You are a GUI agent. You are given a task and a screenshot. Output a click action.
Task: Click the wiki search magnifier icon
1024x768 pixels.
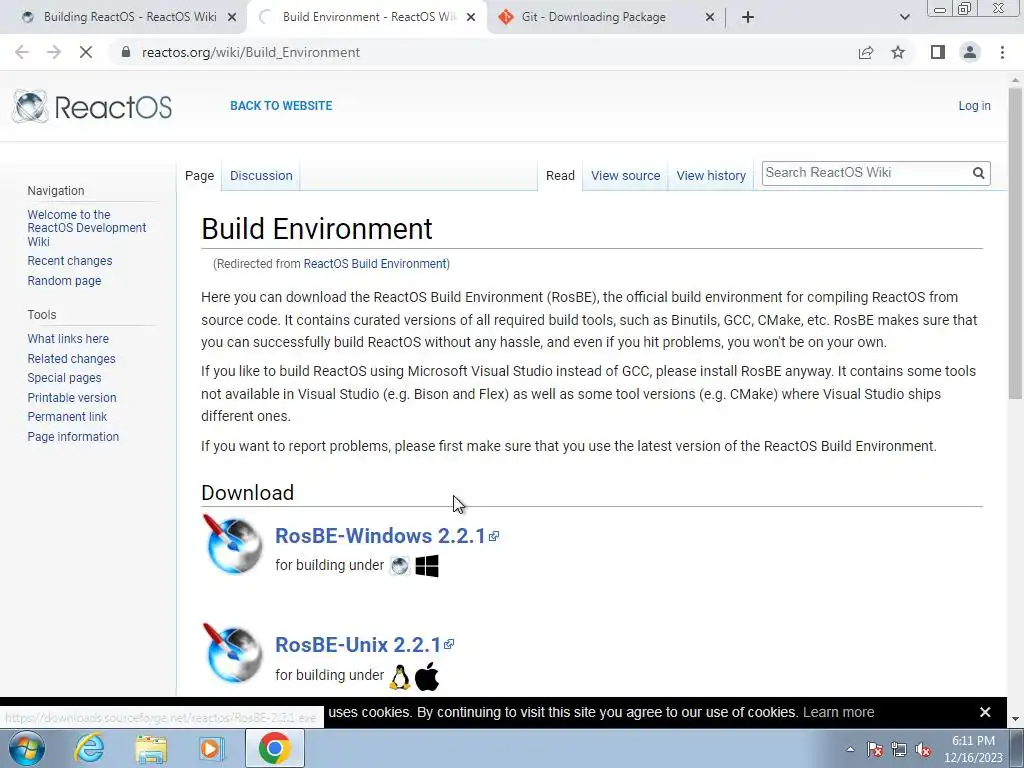point(978,173)
